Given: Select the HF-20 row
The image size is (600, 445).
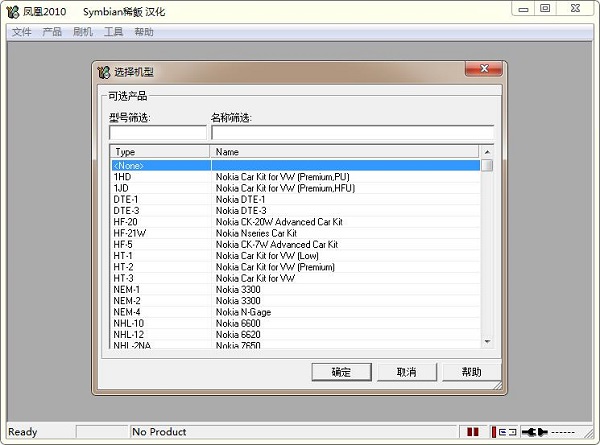Looking at the screenshot, I should click(x=295, y=222).
